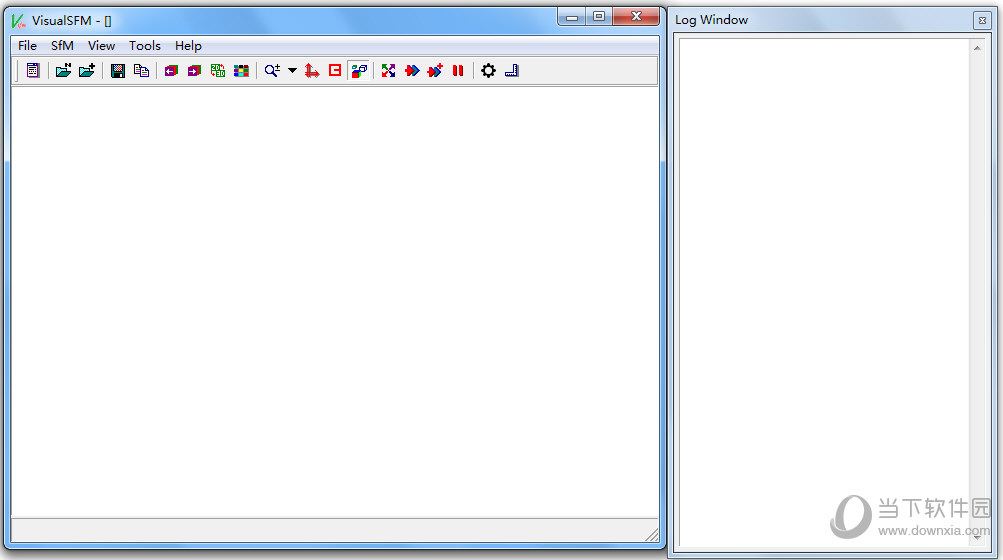
Task: Click the blue ruler corner icon
Action: click(x=512, y=70)
